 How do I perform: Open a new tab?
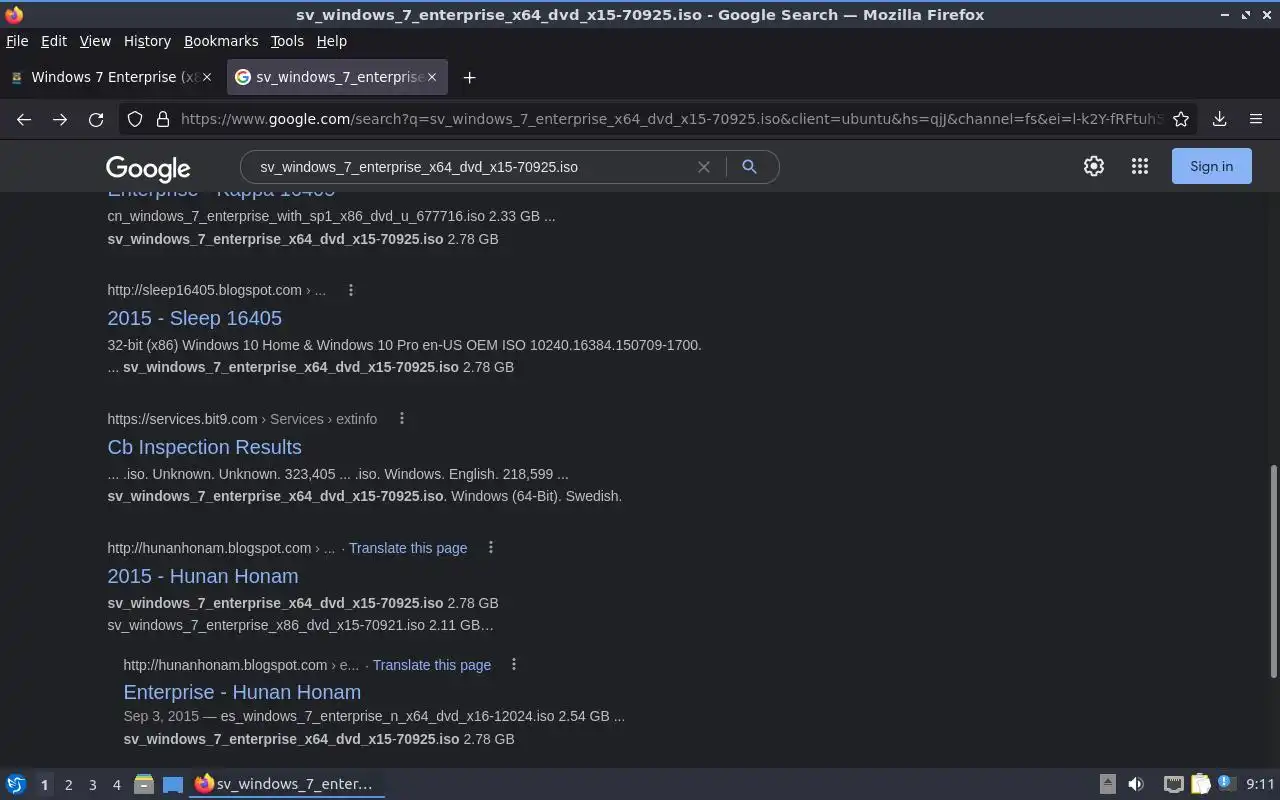pos(469,77)
